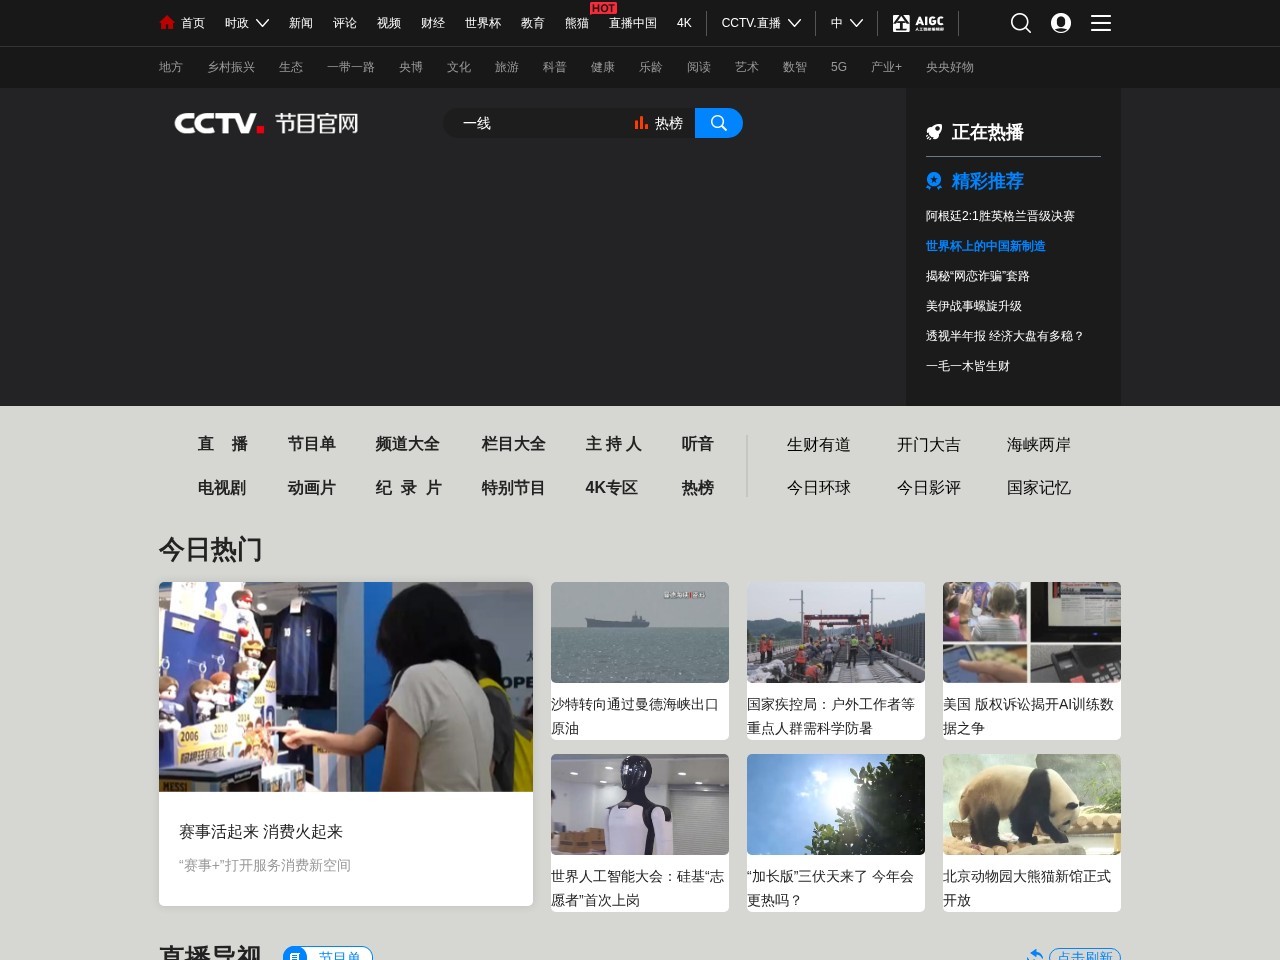Open the 开门大吉 program
1280x960 pixels.
[x=929, y=445]
